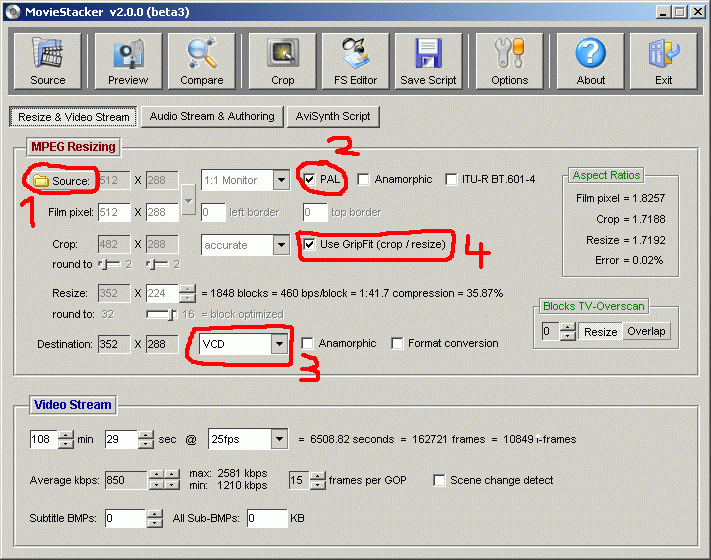Viewport: 711px width, 560px height.
Task: Open the 25fps frame rate dropdown
Action: point(279,439)
